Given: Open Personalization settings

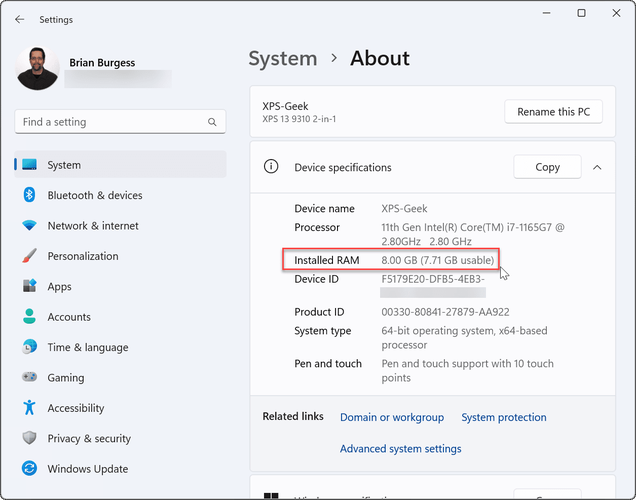Looking at the screenshot, I should [120, 256].
